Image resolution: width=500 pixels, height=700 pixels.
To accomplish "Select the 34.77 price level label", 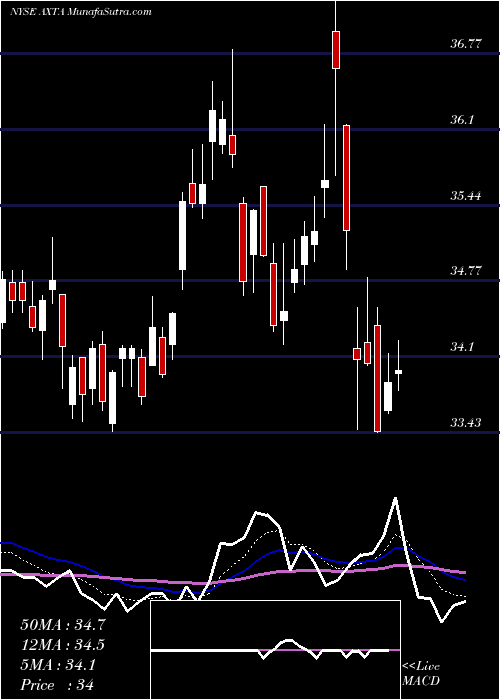I will [x=466, y=271].
